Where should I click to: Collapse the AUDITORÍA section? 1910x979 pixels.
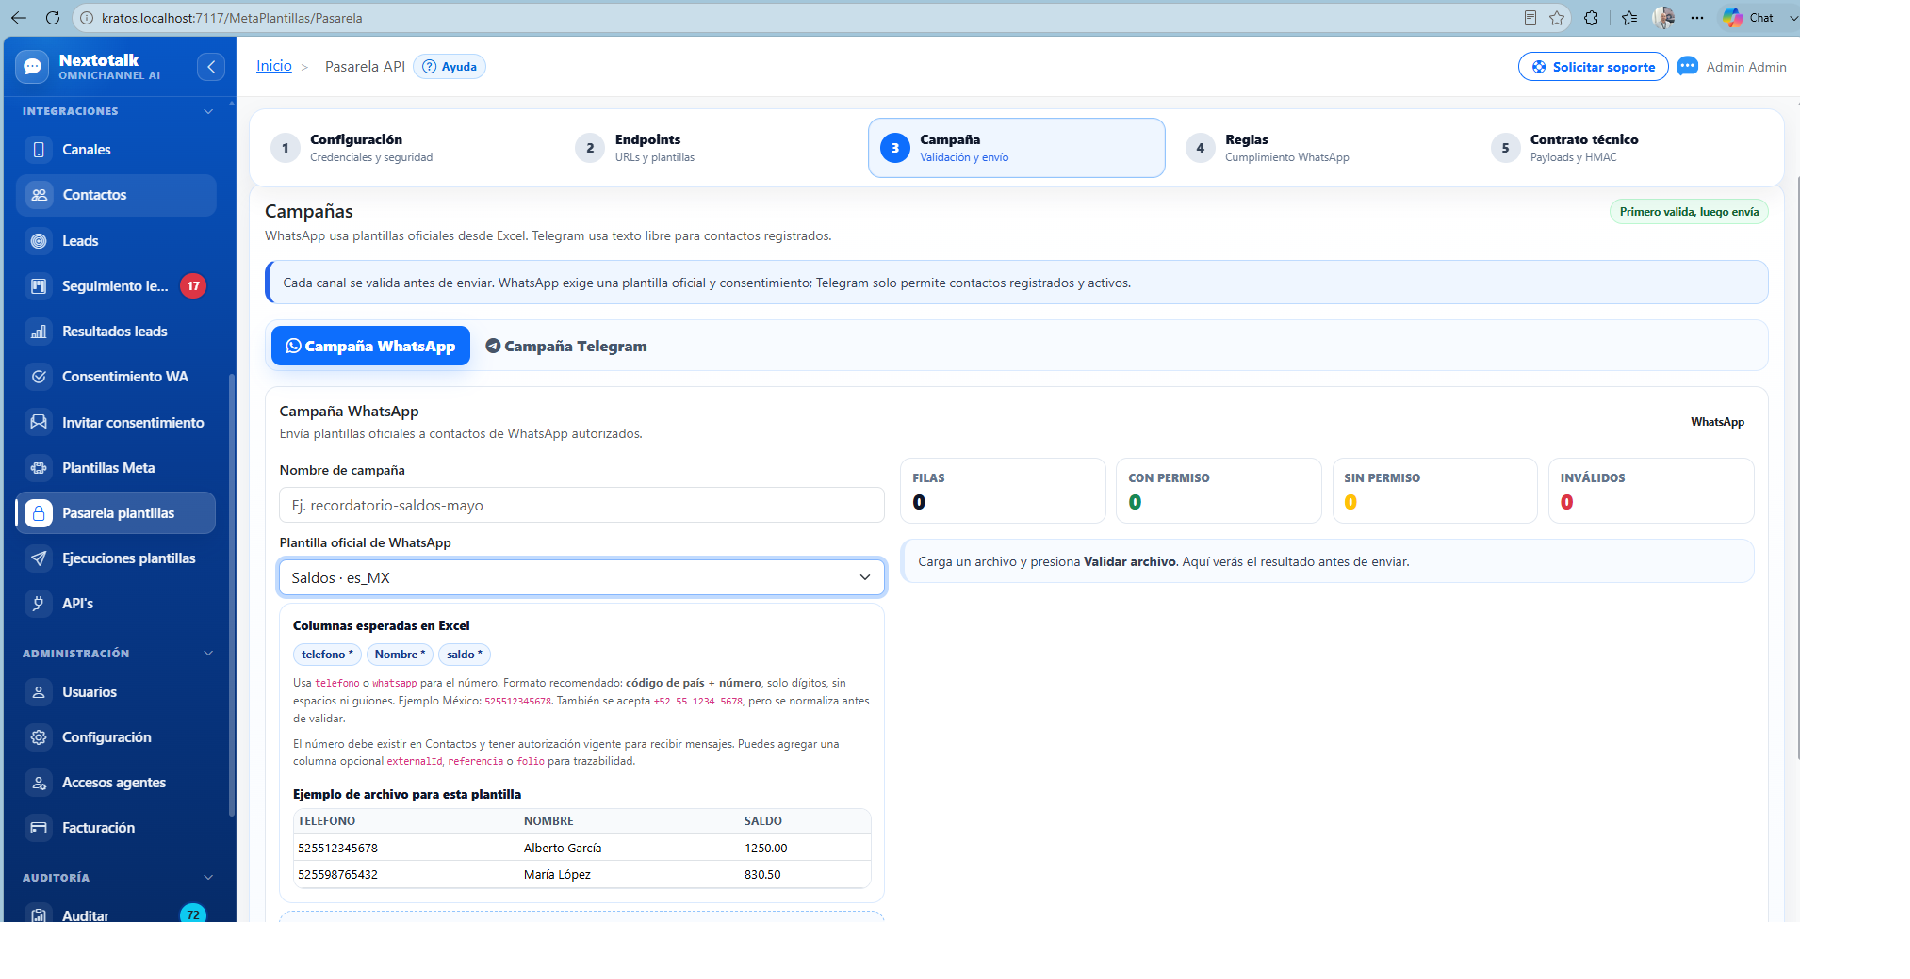click(x=208, y=878)
